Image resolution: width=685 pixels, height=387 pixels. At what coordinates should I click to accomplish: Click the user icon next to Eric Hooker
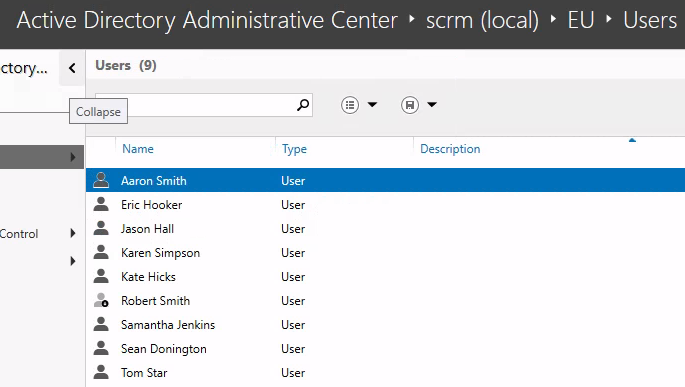click(101, 204)
